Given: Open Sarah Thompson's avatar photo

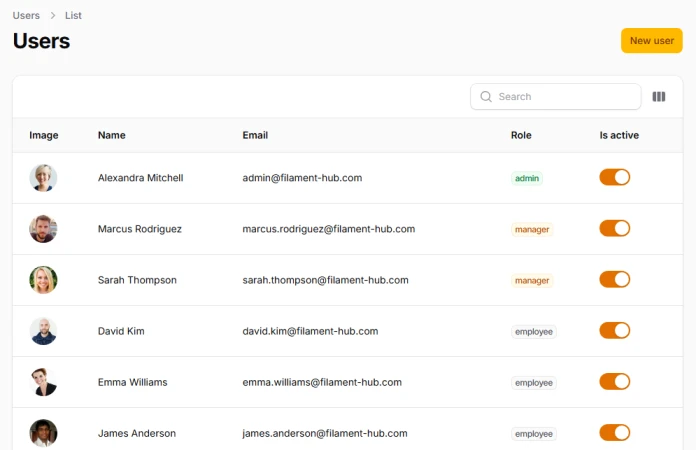Looking at the screenshot, I should coord(43,280).
